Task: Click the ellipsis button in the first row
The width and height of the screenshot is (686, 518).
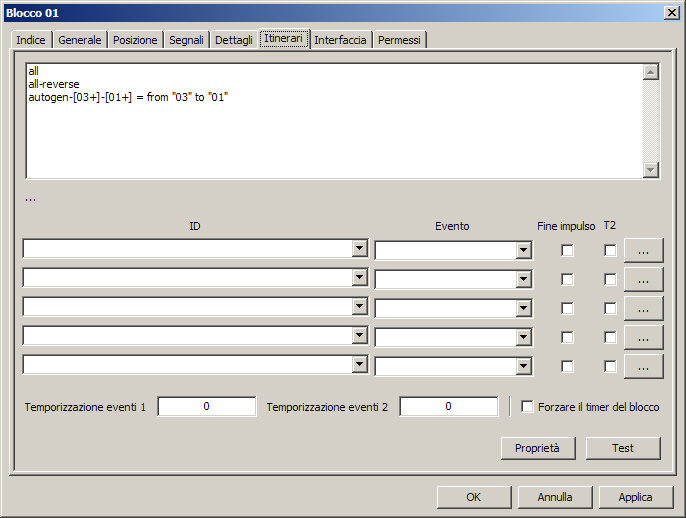Action: pyautogui.click(x=643, y=250)
